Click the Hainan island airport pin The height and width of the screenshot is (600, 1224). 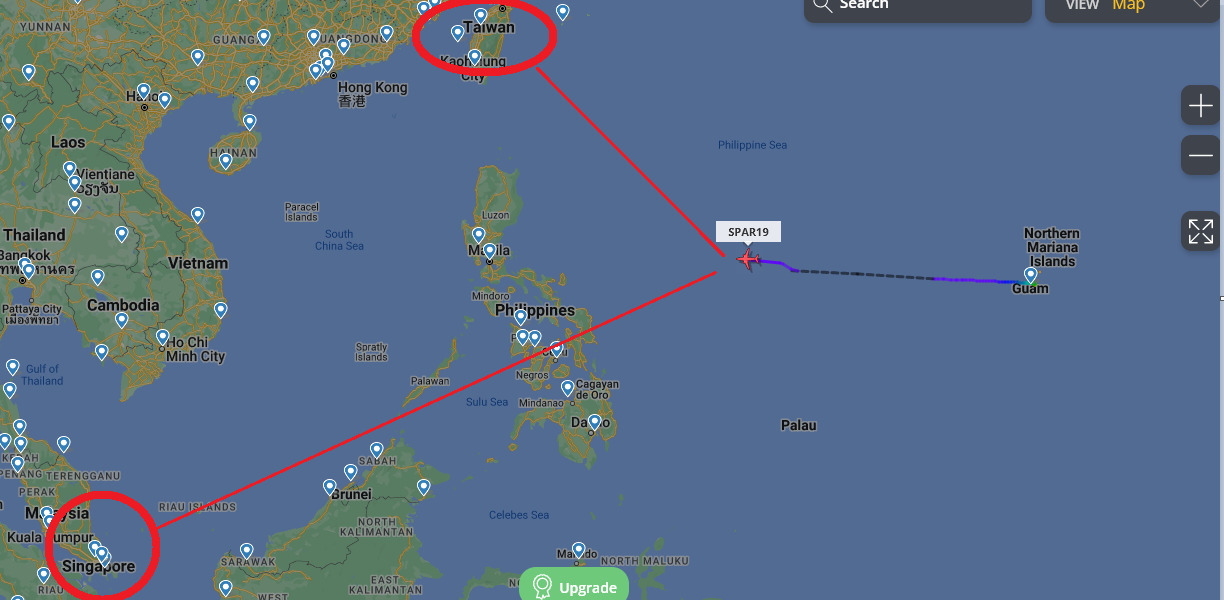(x=226, y=160)
